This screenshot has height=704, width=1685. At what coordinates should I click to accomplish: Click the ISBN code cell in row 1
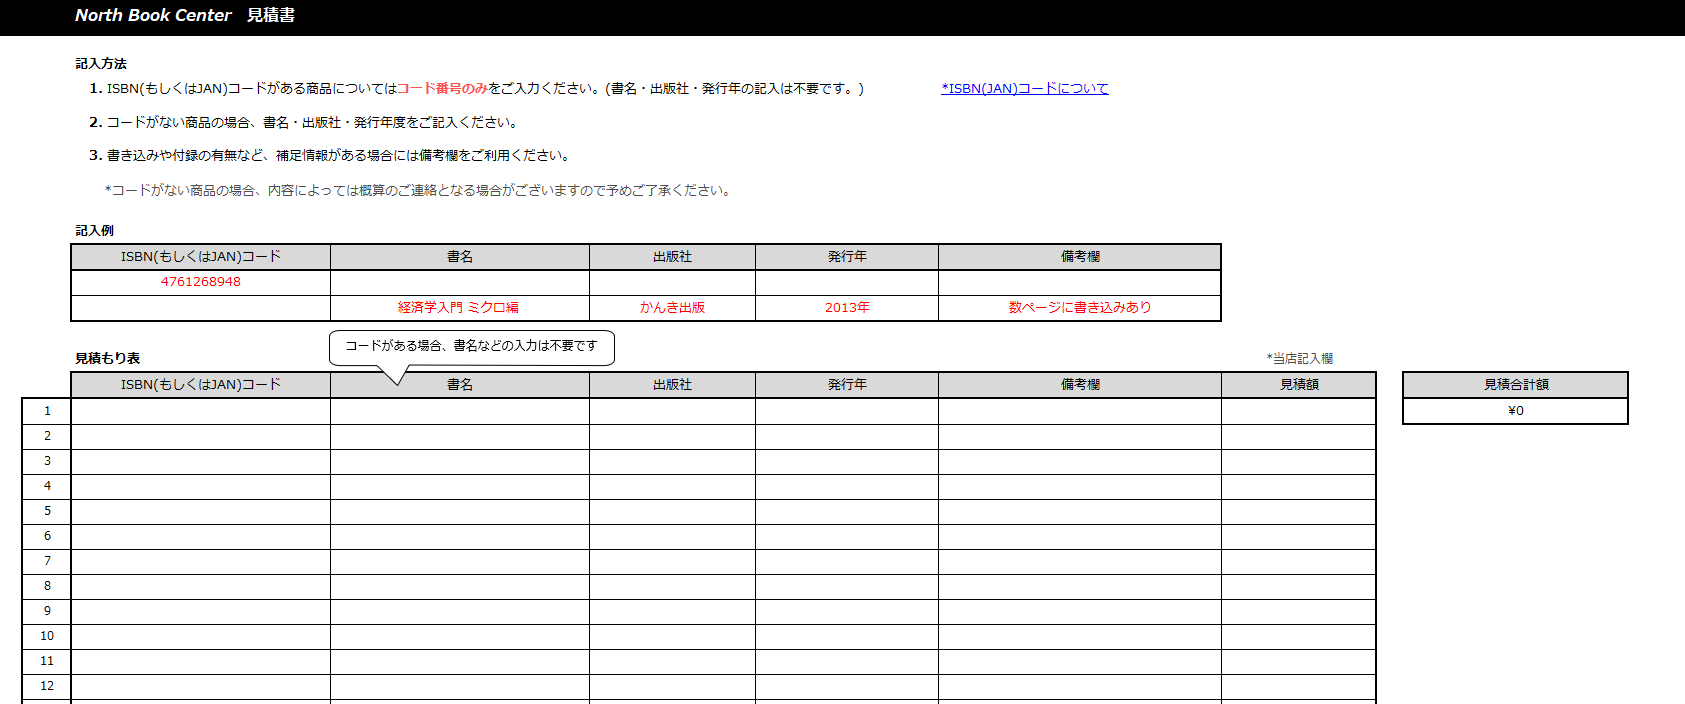coord(201,411)
